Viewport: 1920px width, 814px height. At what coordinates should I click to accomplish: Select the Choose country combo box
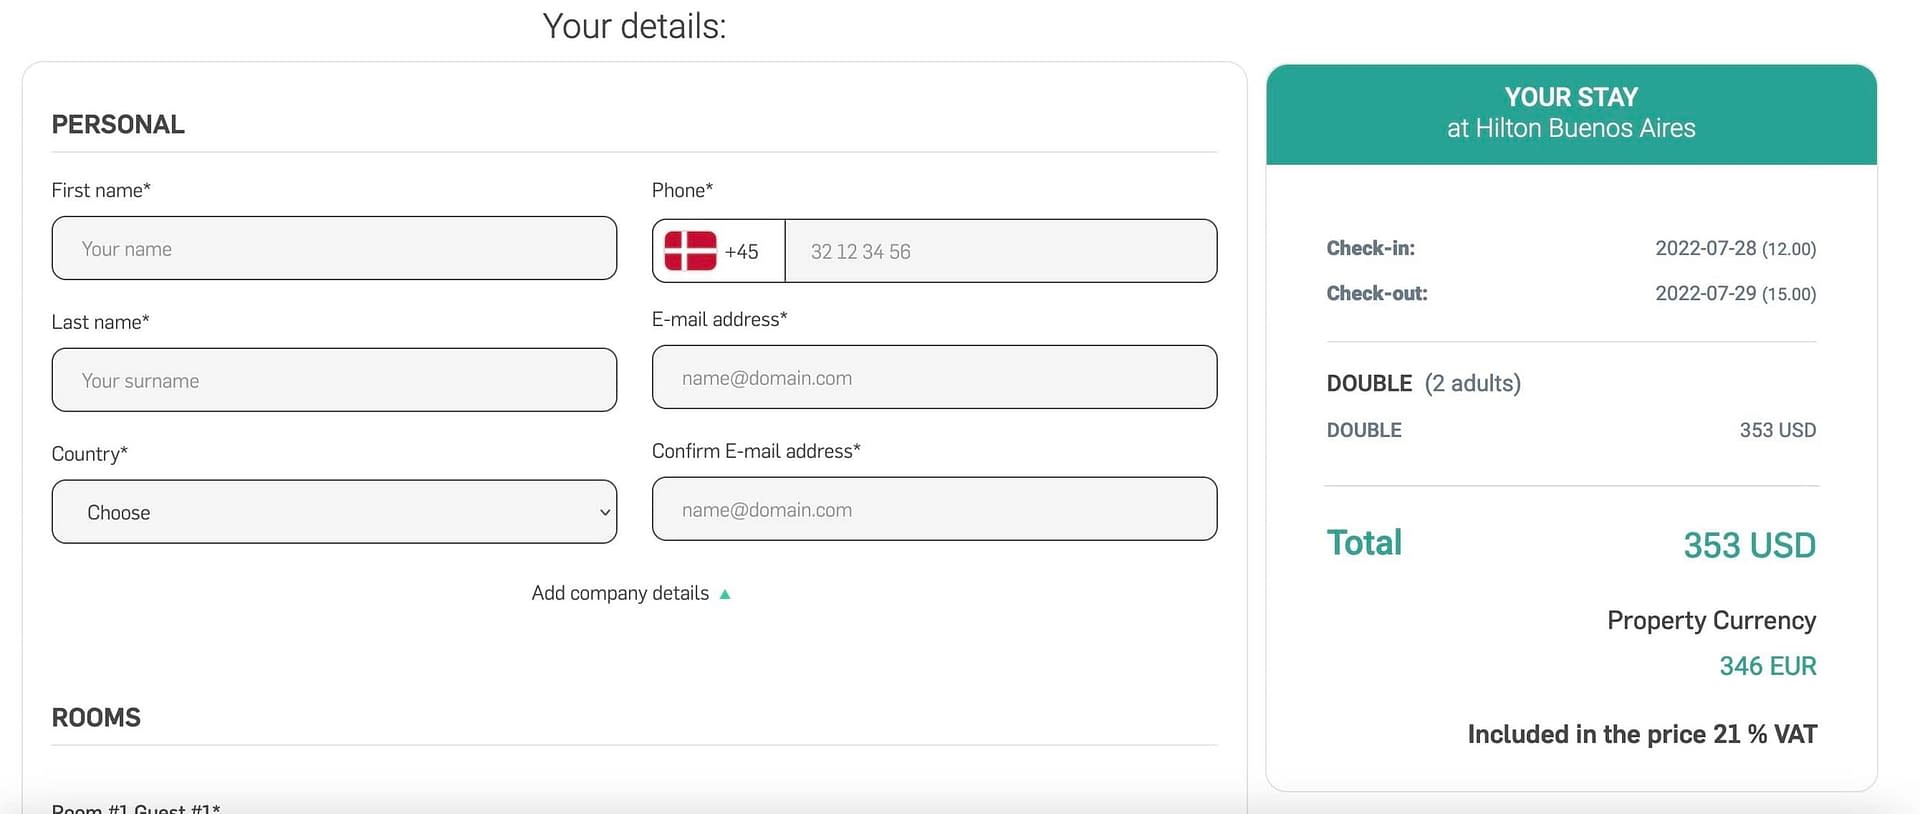[334, 512]
